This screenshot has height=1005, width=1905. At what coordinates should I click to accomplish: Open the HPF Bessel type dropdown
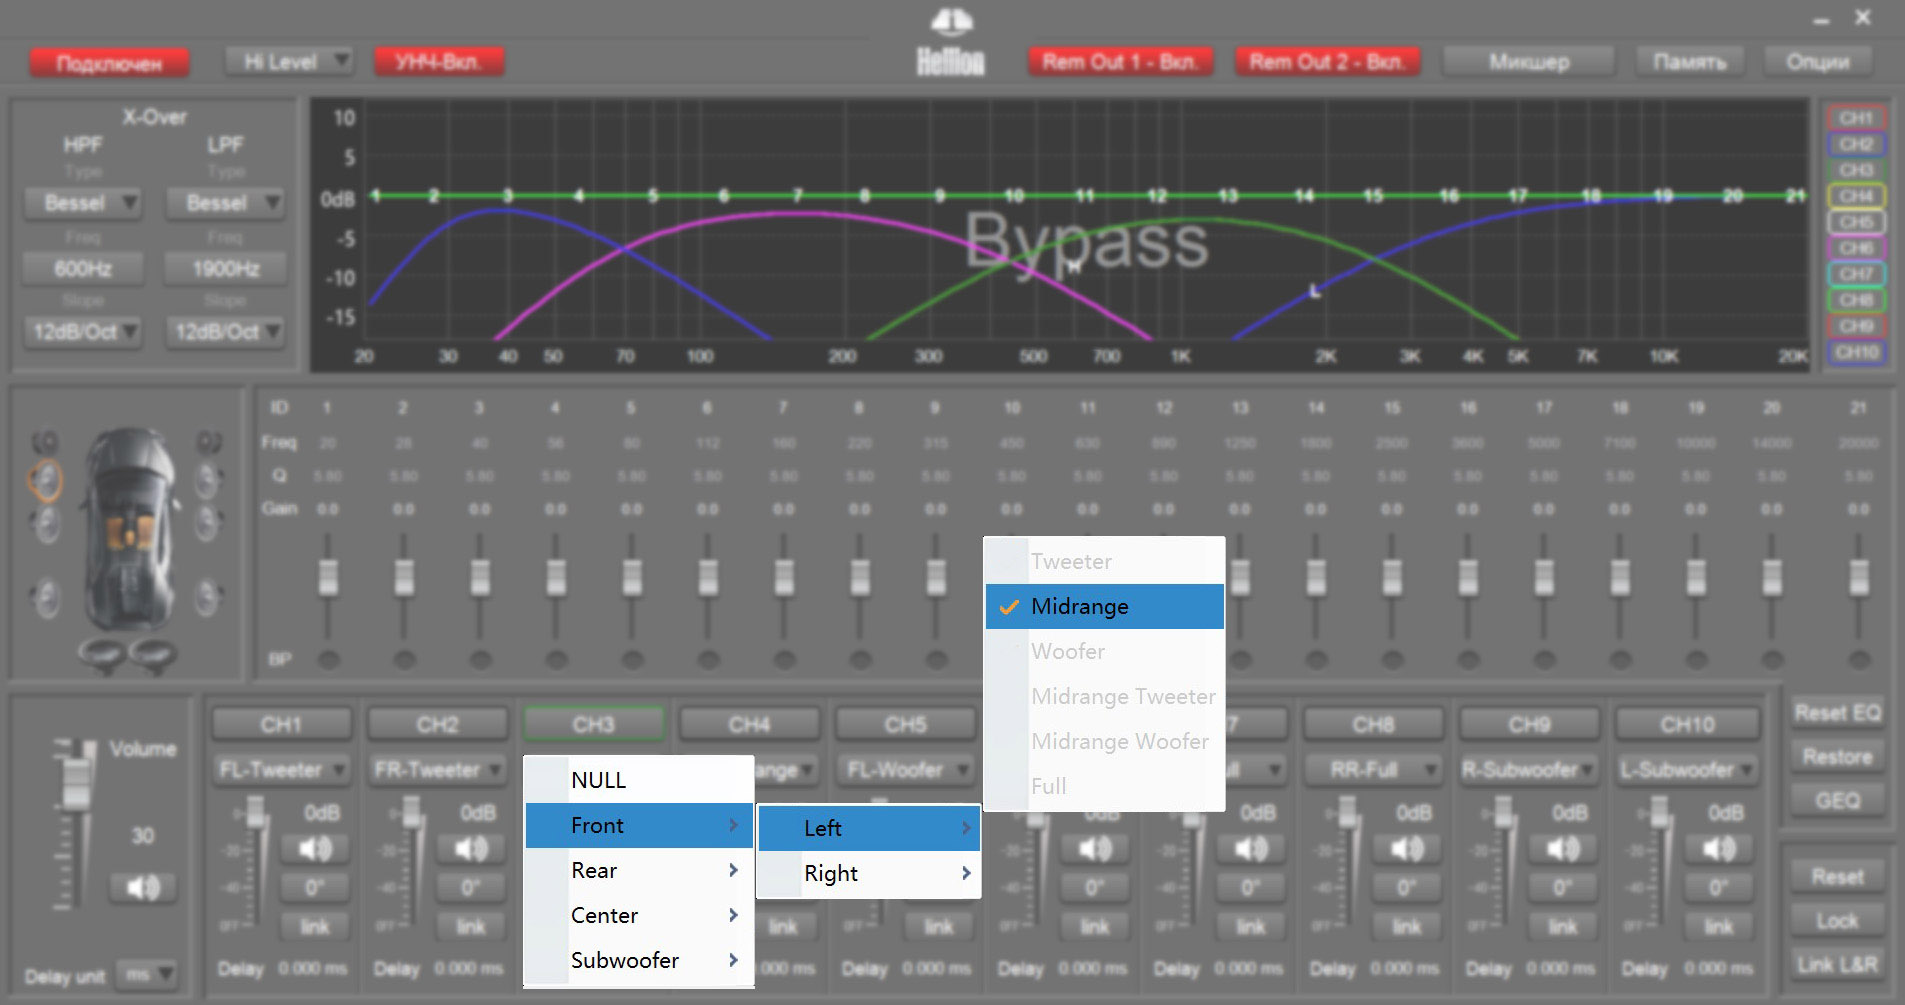point(83,204)
